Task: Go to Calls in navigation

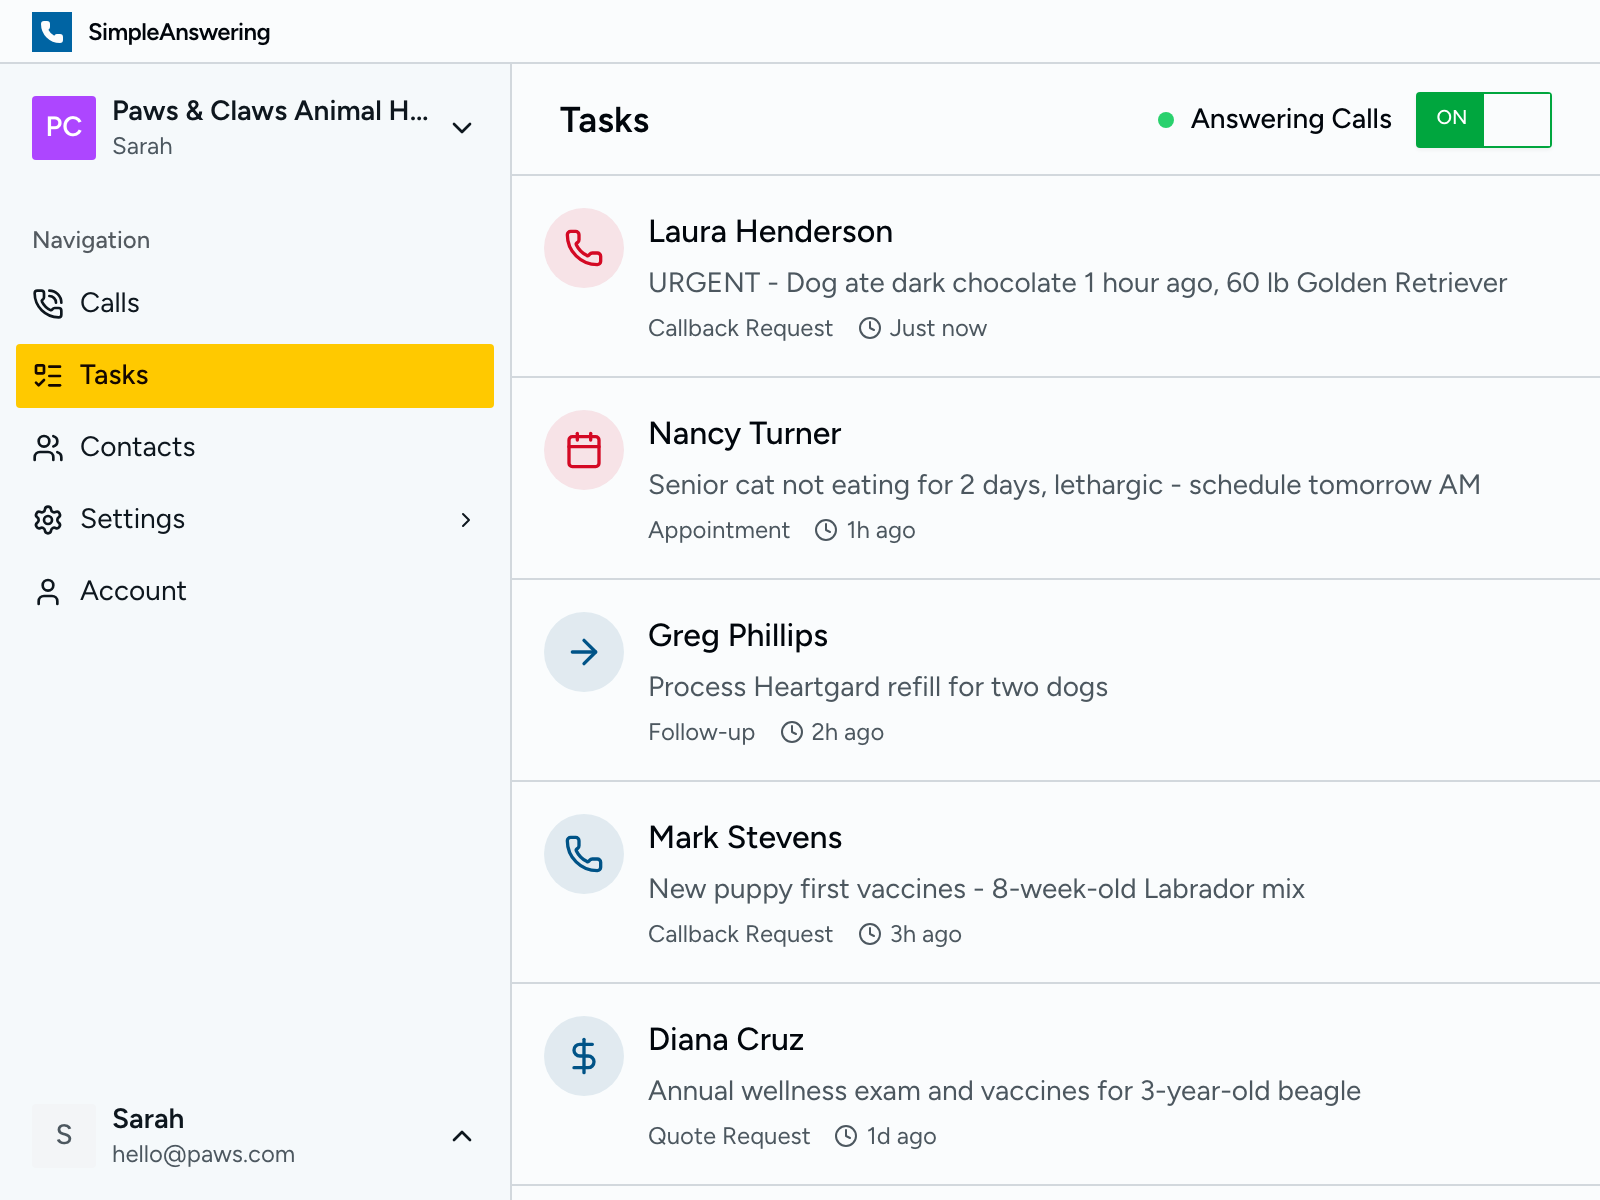Action: point(110,303)
